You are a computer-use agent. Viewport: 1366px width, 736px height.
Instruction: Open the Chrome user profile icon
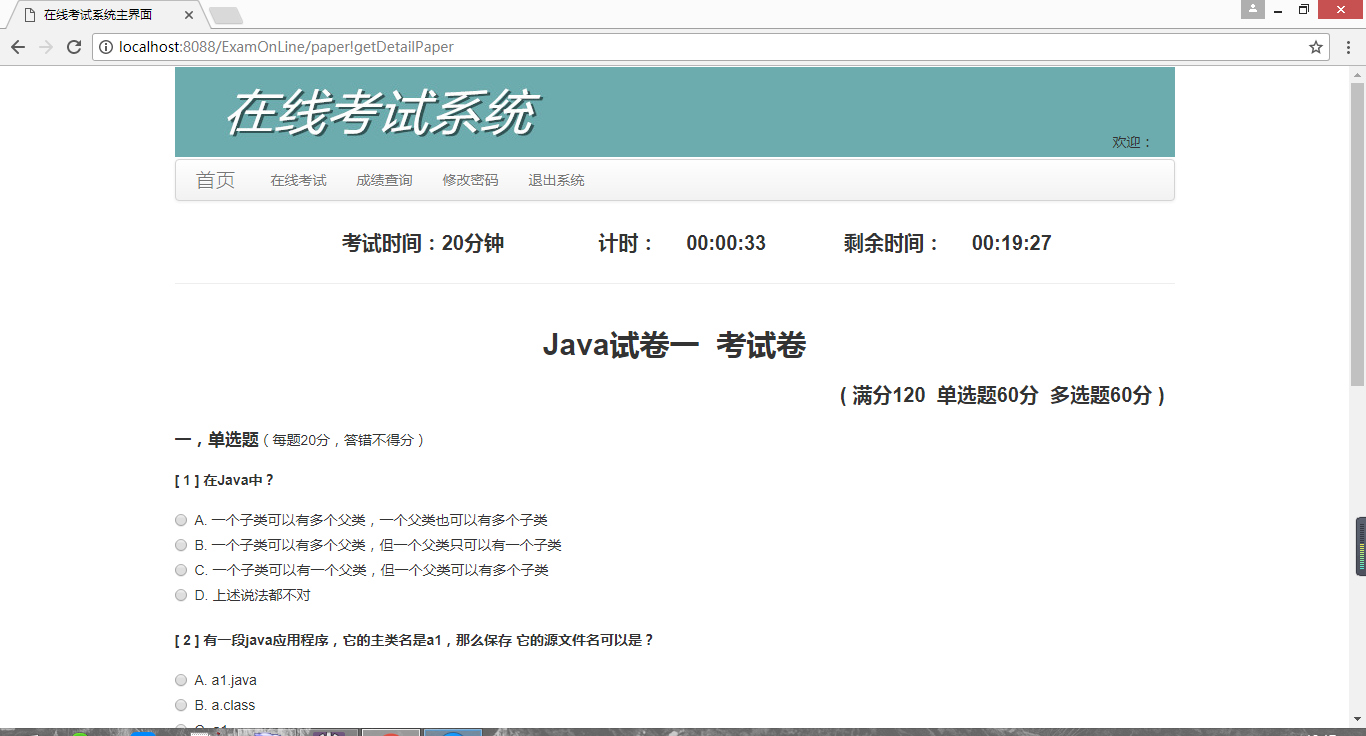[x=1252, y=10]
